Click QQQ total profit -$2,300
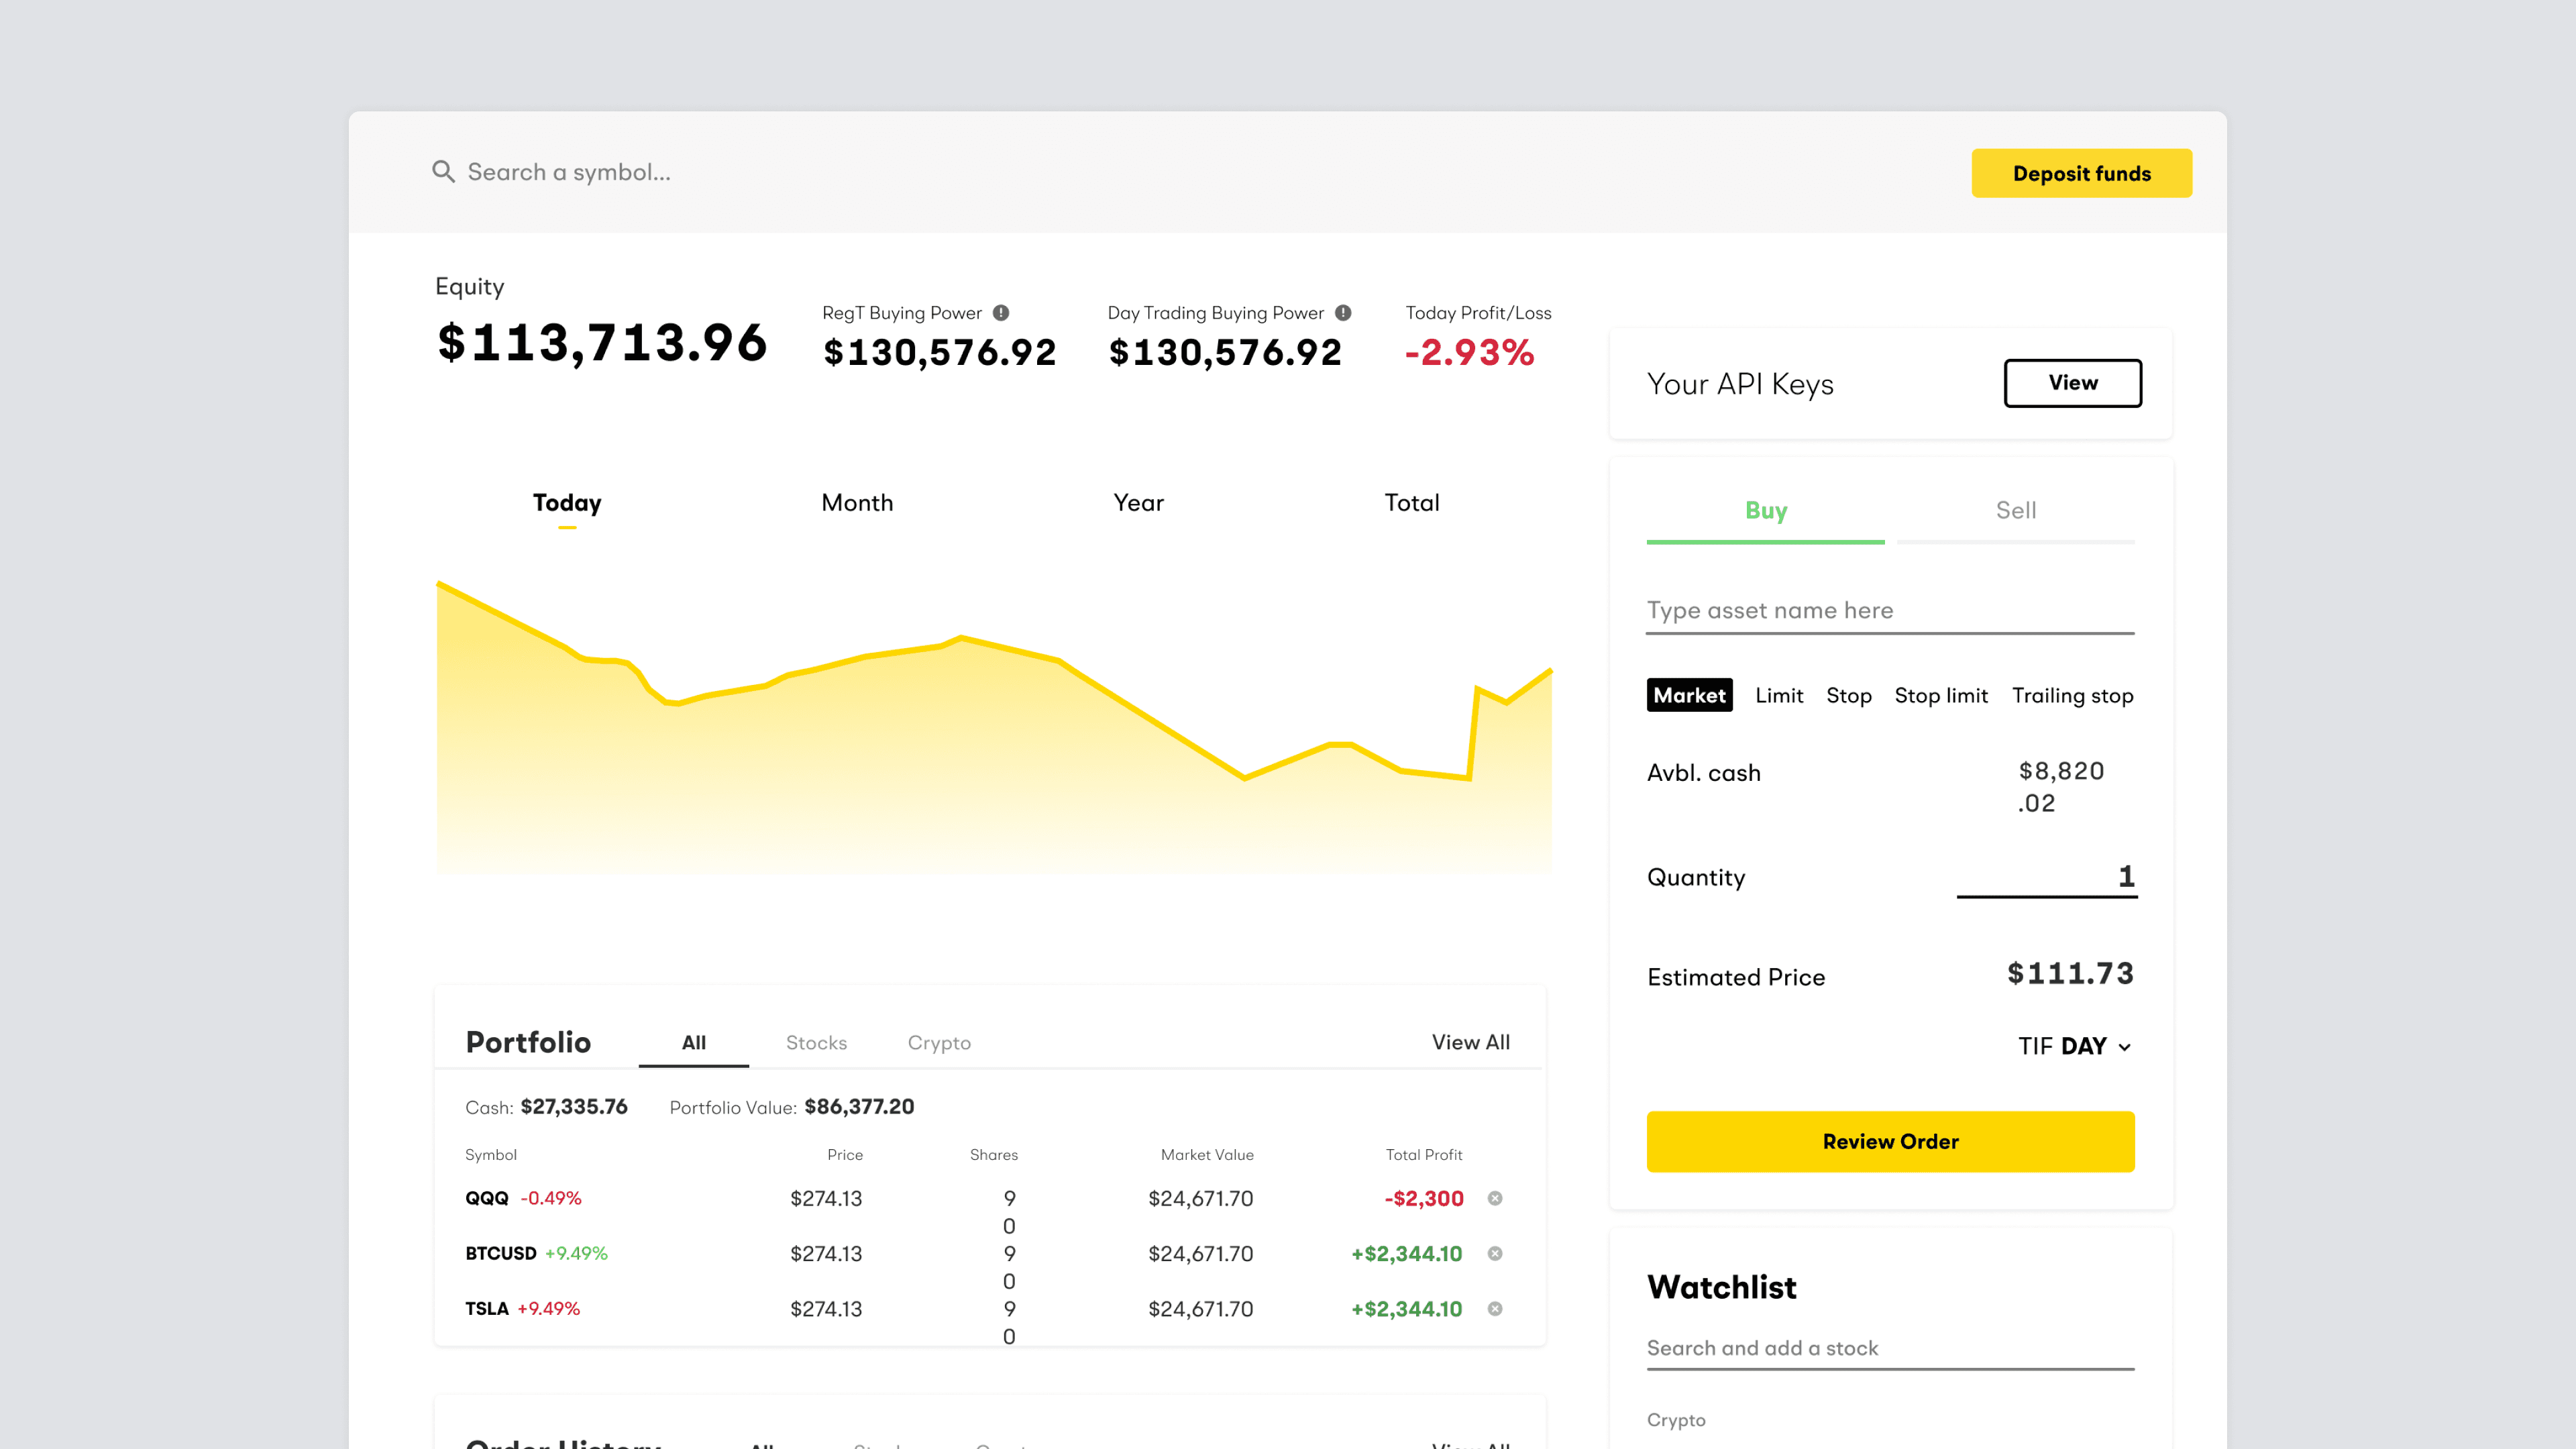The height and width of the screenshot is (1449, 2576). click(1423, 1198)
